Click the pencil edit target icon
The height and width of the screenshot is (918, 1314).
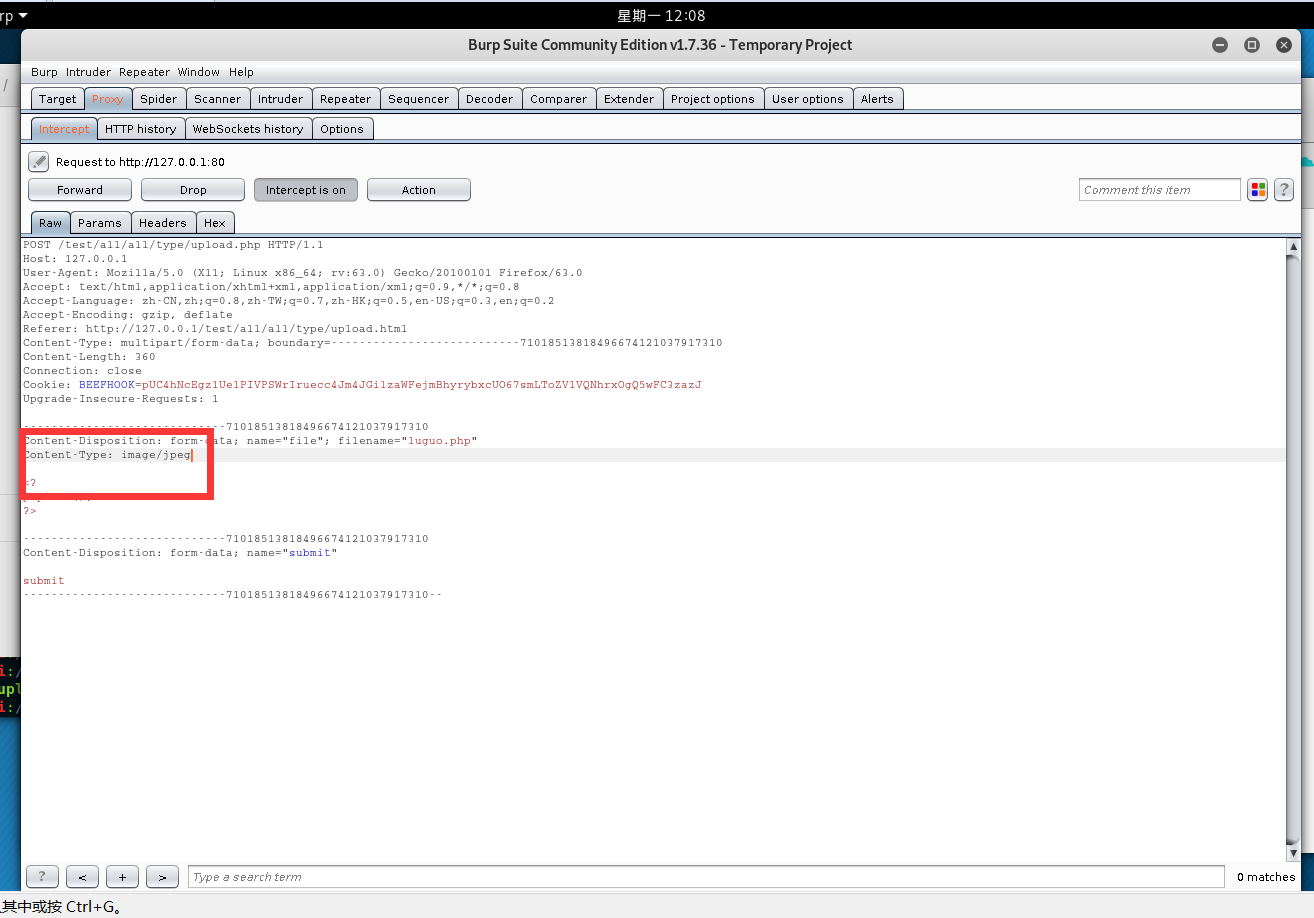(x=38, y=161)
